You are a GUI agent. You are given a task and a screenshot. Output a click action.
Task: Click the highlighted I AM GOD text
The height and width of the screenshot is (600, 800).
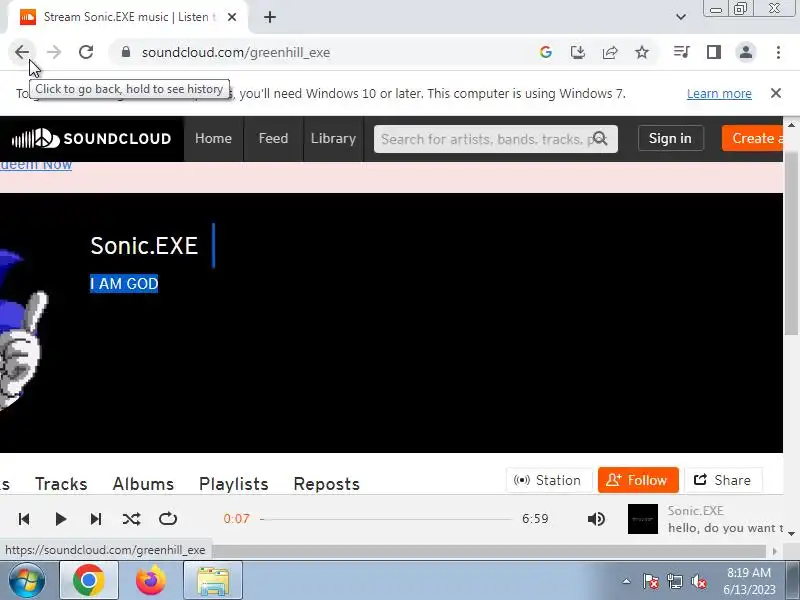124,284
